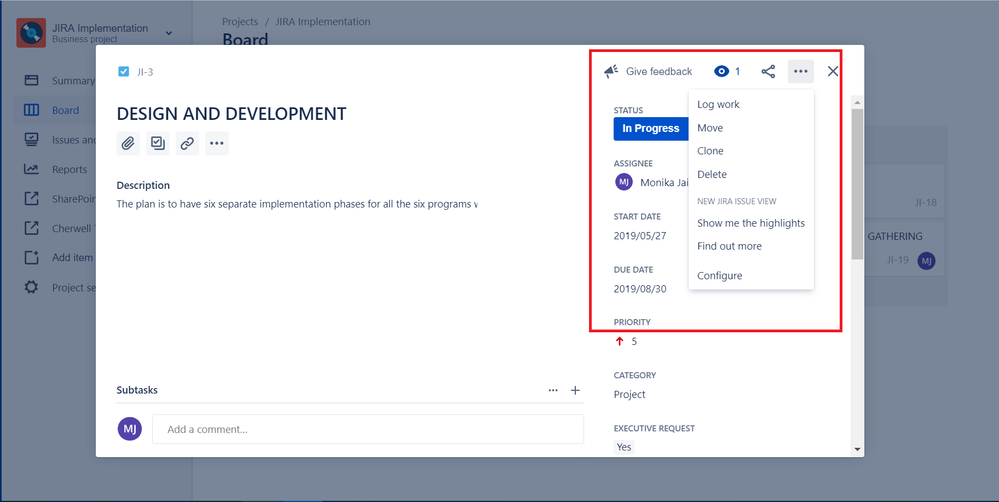Image resolution: width=999 pixels, height=502 pixels.
Task: Click the dialog's vertical scrollbar thumb
Action: (858, 183)
